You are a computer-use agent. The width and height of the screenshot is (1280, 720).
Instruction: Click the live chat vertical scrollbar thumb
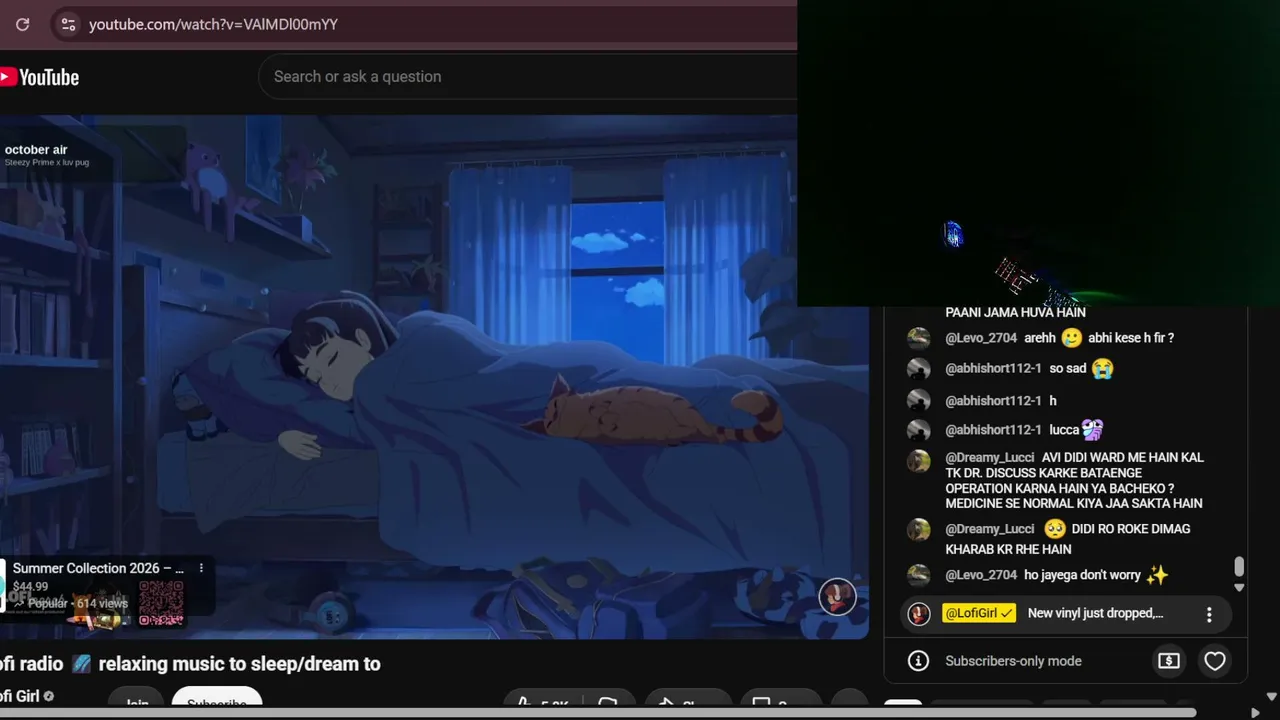point(1239,567)
